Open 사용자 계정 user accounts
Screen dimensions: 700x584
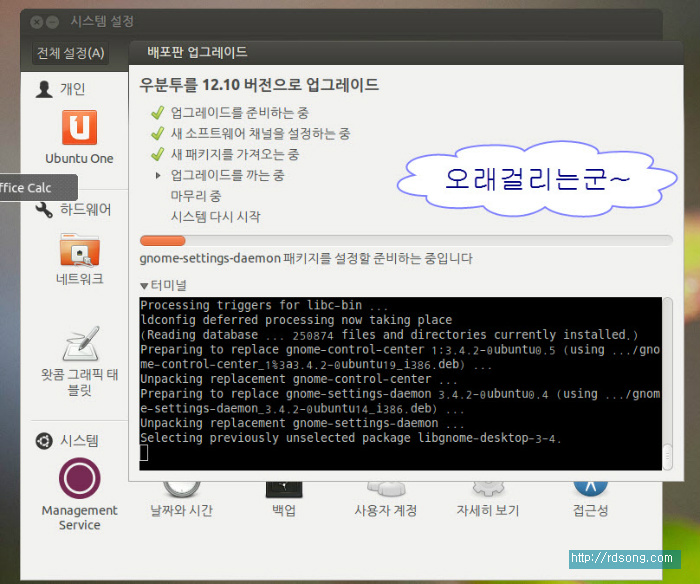coord(385,510)
